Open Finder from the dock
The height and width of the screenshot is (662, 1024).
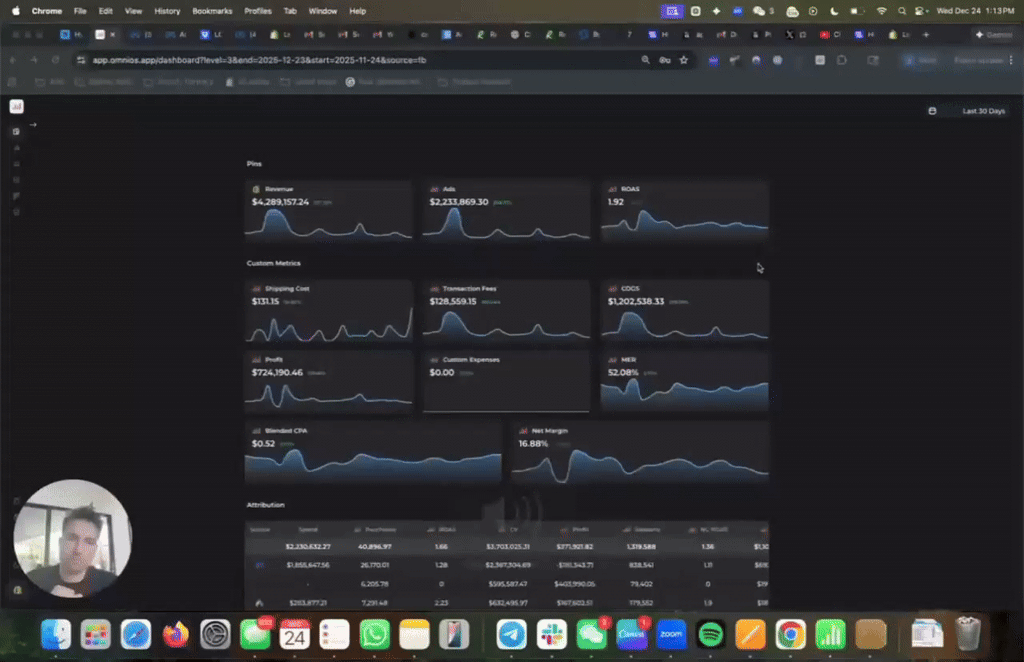coord(56,635)
